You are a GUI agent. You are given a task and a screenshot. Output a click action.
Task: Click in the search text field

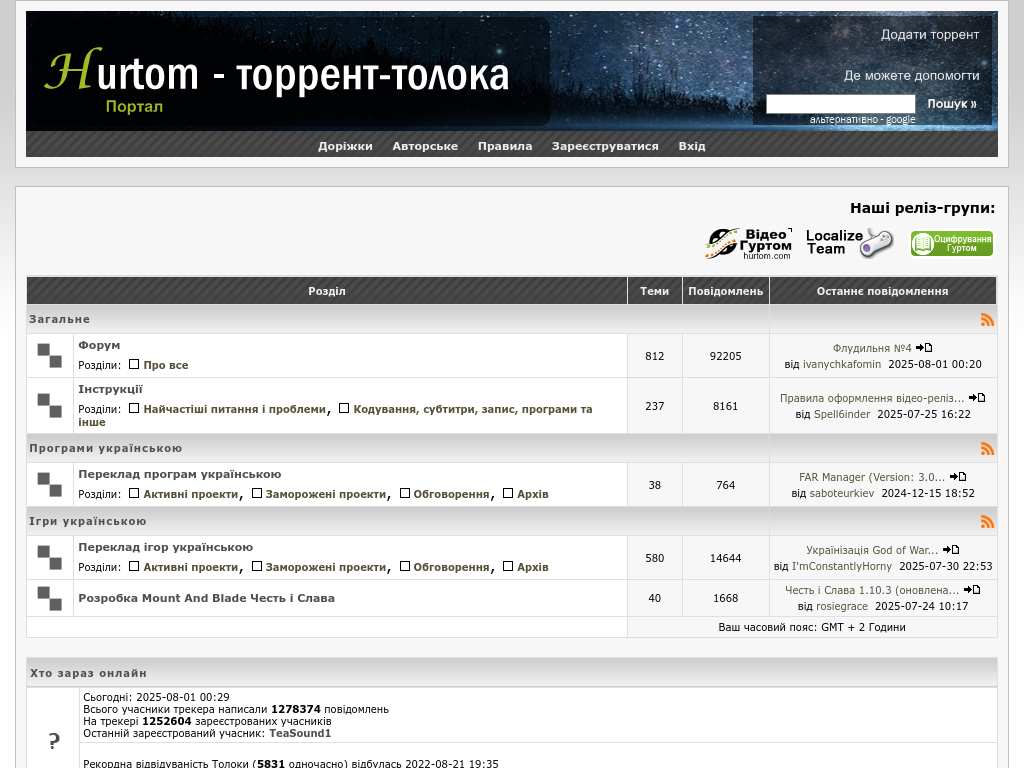(x=840, y=104)
